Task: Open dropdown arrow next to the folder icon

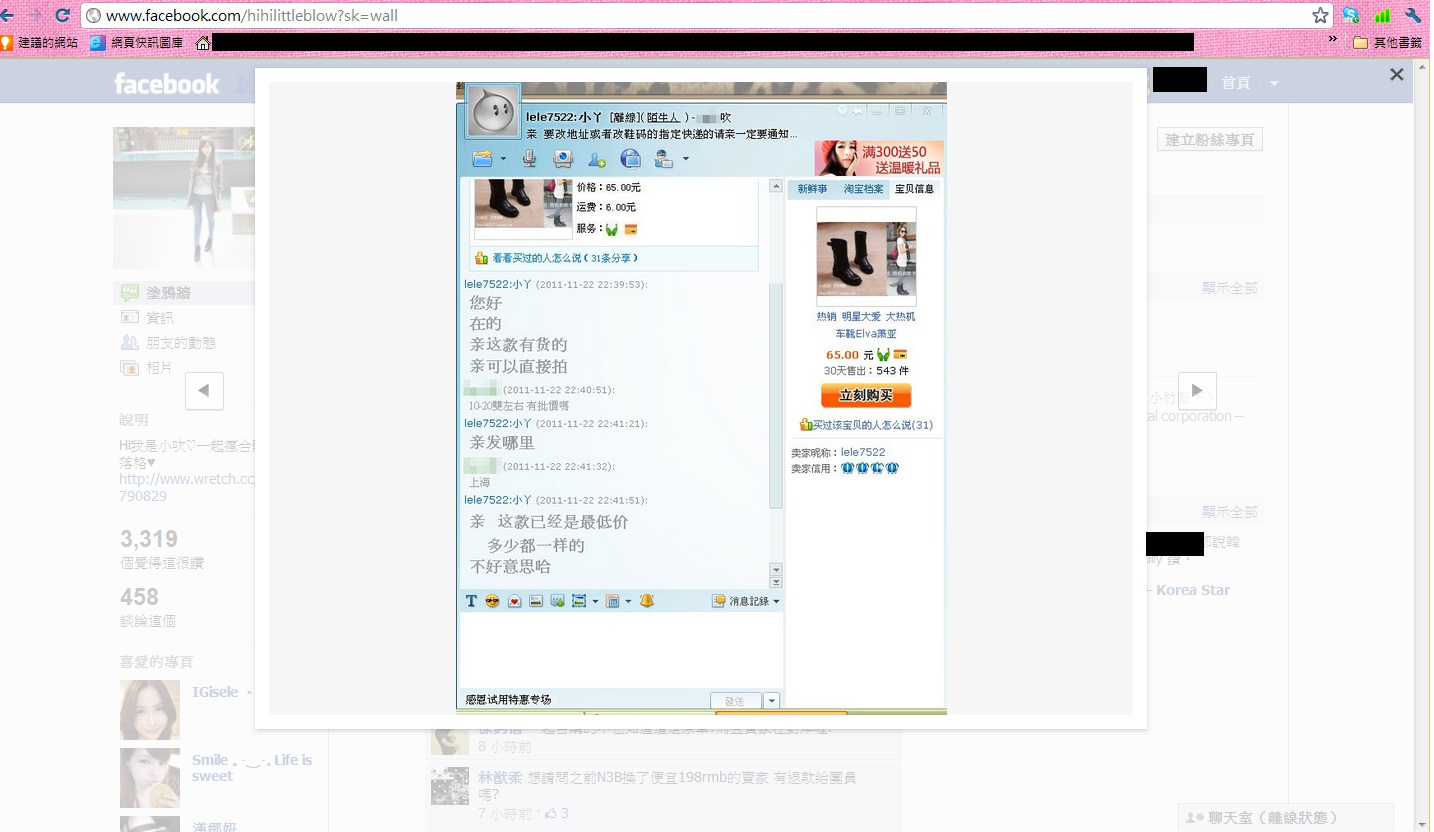Action: pyautogui.click(x=503, y=159)
